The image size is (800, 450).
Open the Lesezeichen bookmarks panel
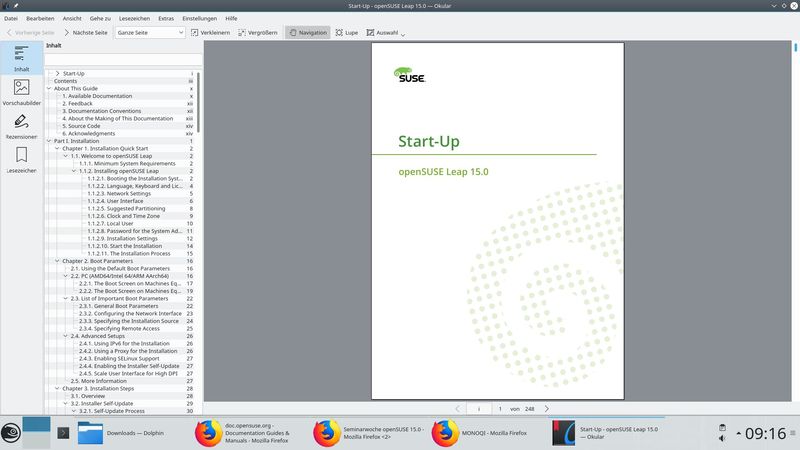tap(21, 160)
